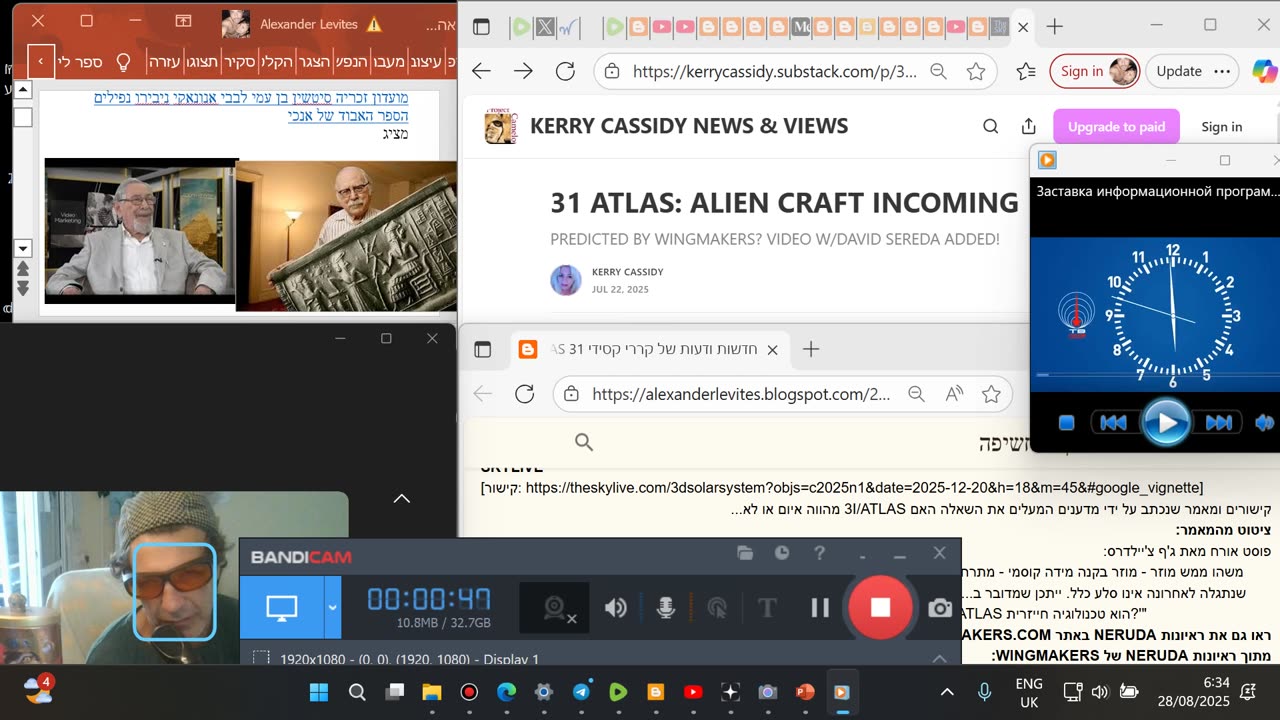Zoom icon in Substack address bar

pos(938,71)
